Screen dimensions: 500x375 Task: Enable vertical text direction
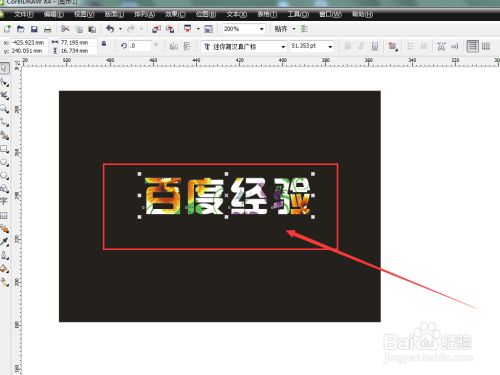click(x=486, y=46)
